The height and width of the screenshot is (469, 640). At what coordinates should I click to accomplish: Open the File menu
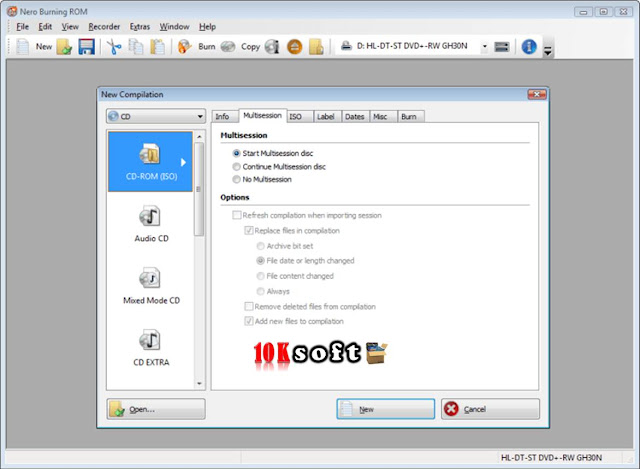[x=22, y=27]
